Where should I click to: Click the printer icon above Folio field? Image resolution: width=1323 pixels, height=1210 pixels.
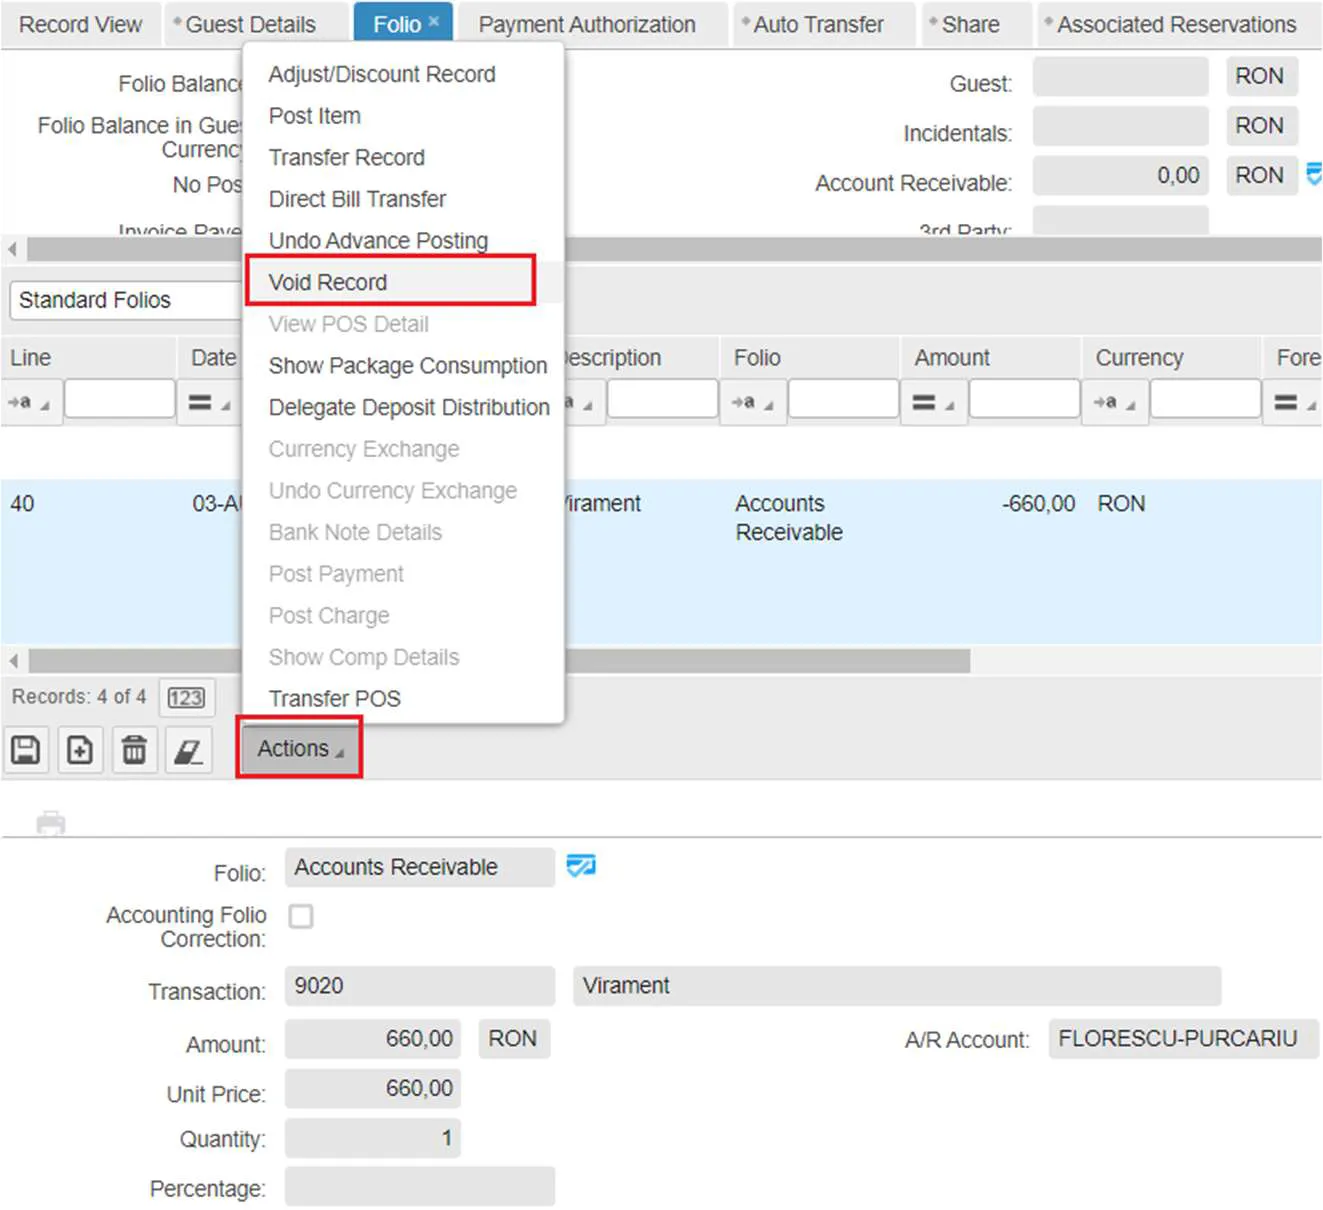point(51,823)
